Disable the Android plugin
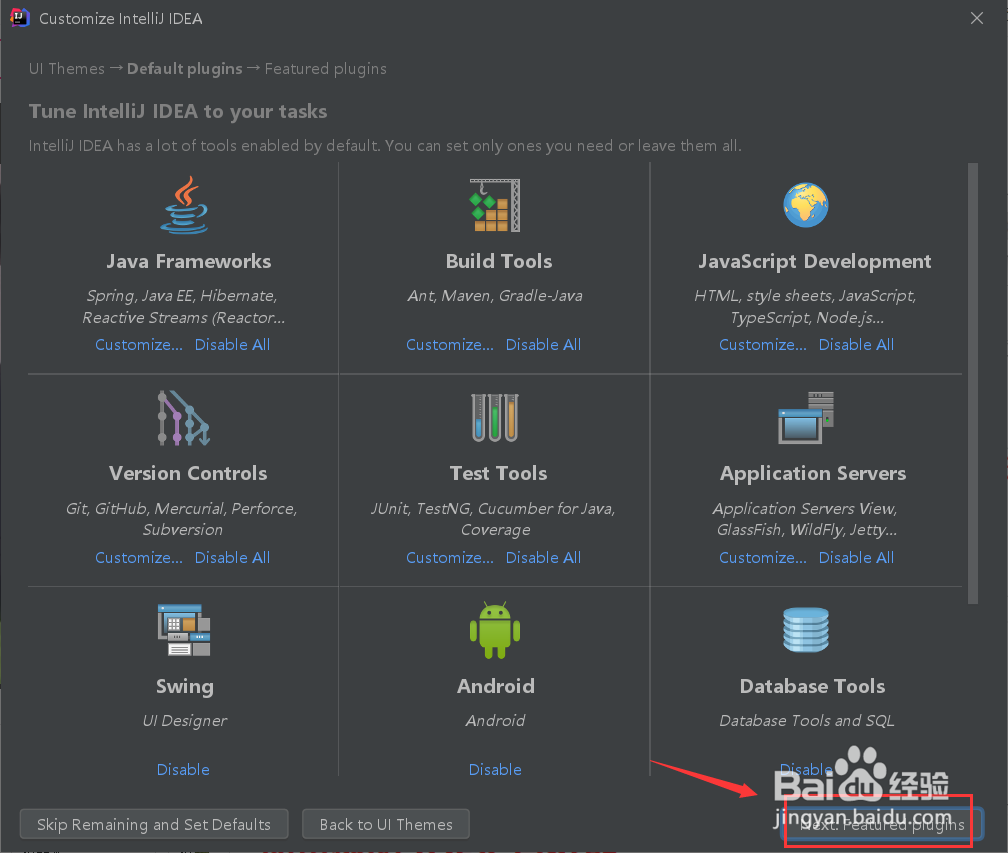This screenshot has width=1008, height=853. [495, 769]
